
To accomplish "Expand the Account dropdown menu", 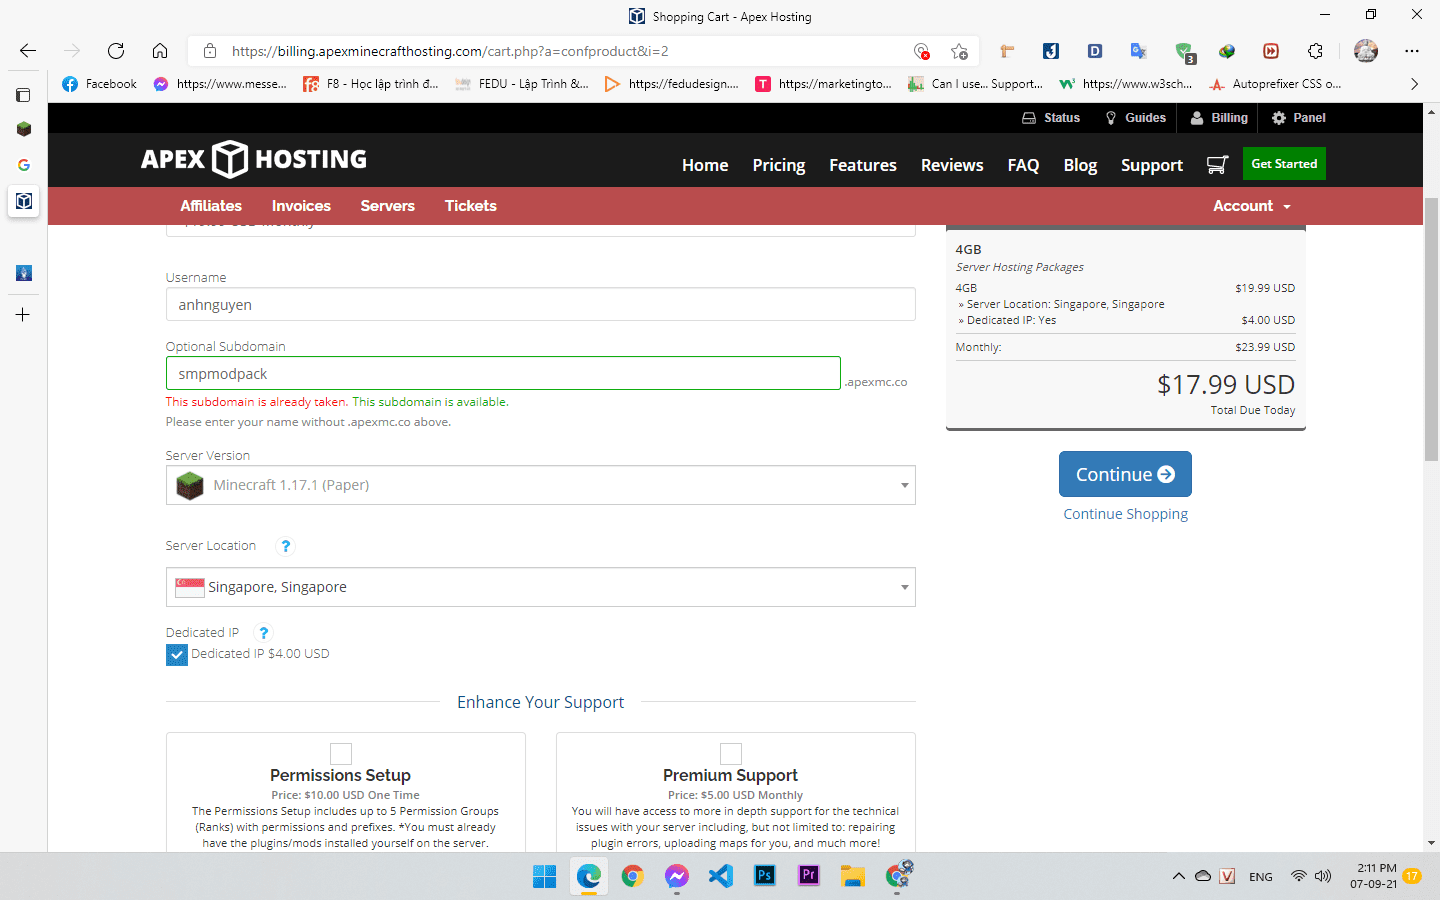I will tap(1252, 206).
